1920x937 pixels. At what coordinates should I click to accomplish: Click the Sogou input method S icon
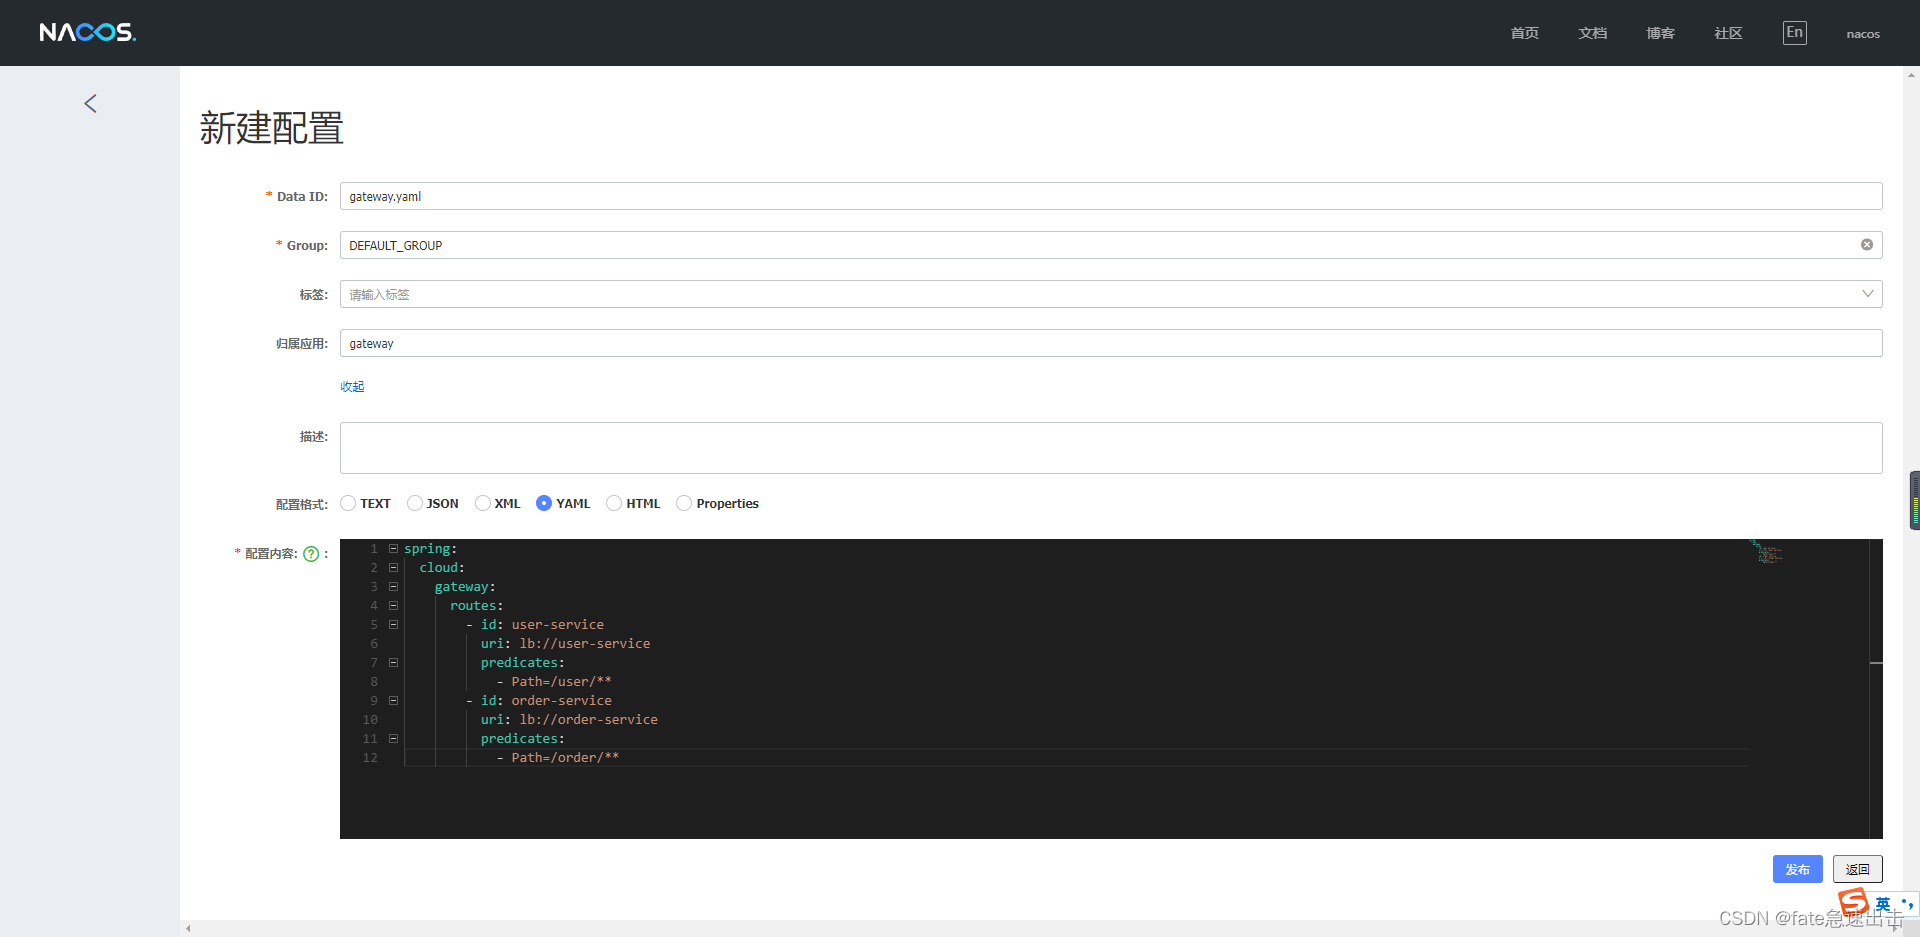coord(1853,903)
